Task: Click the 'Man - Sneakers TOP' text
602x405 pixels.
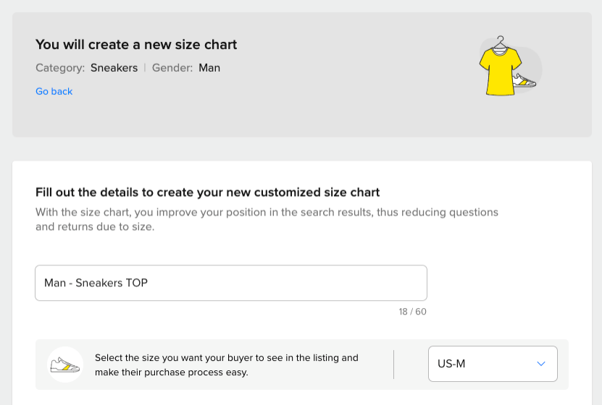Action: pos(96,283)
